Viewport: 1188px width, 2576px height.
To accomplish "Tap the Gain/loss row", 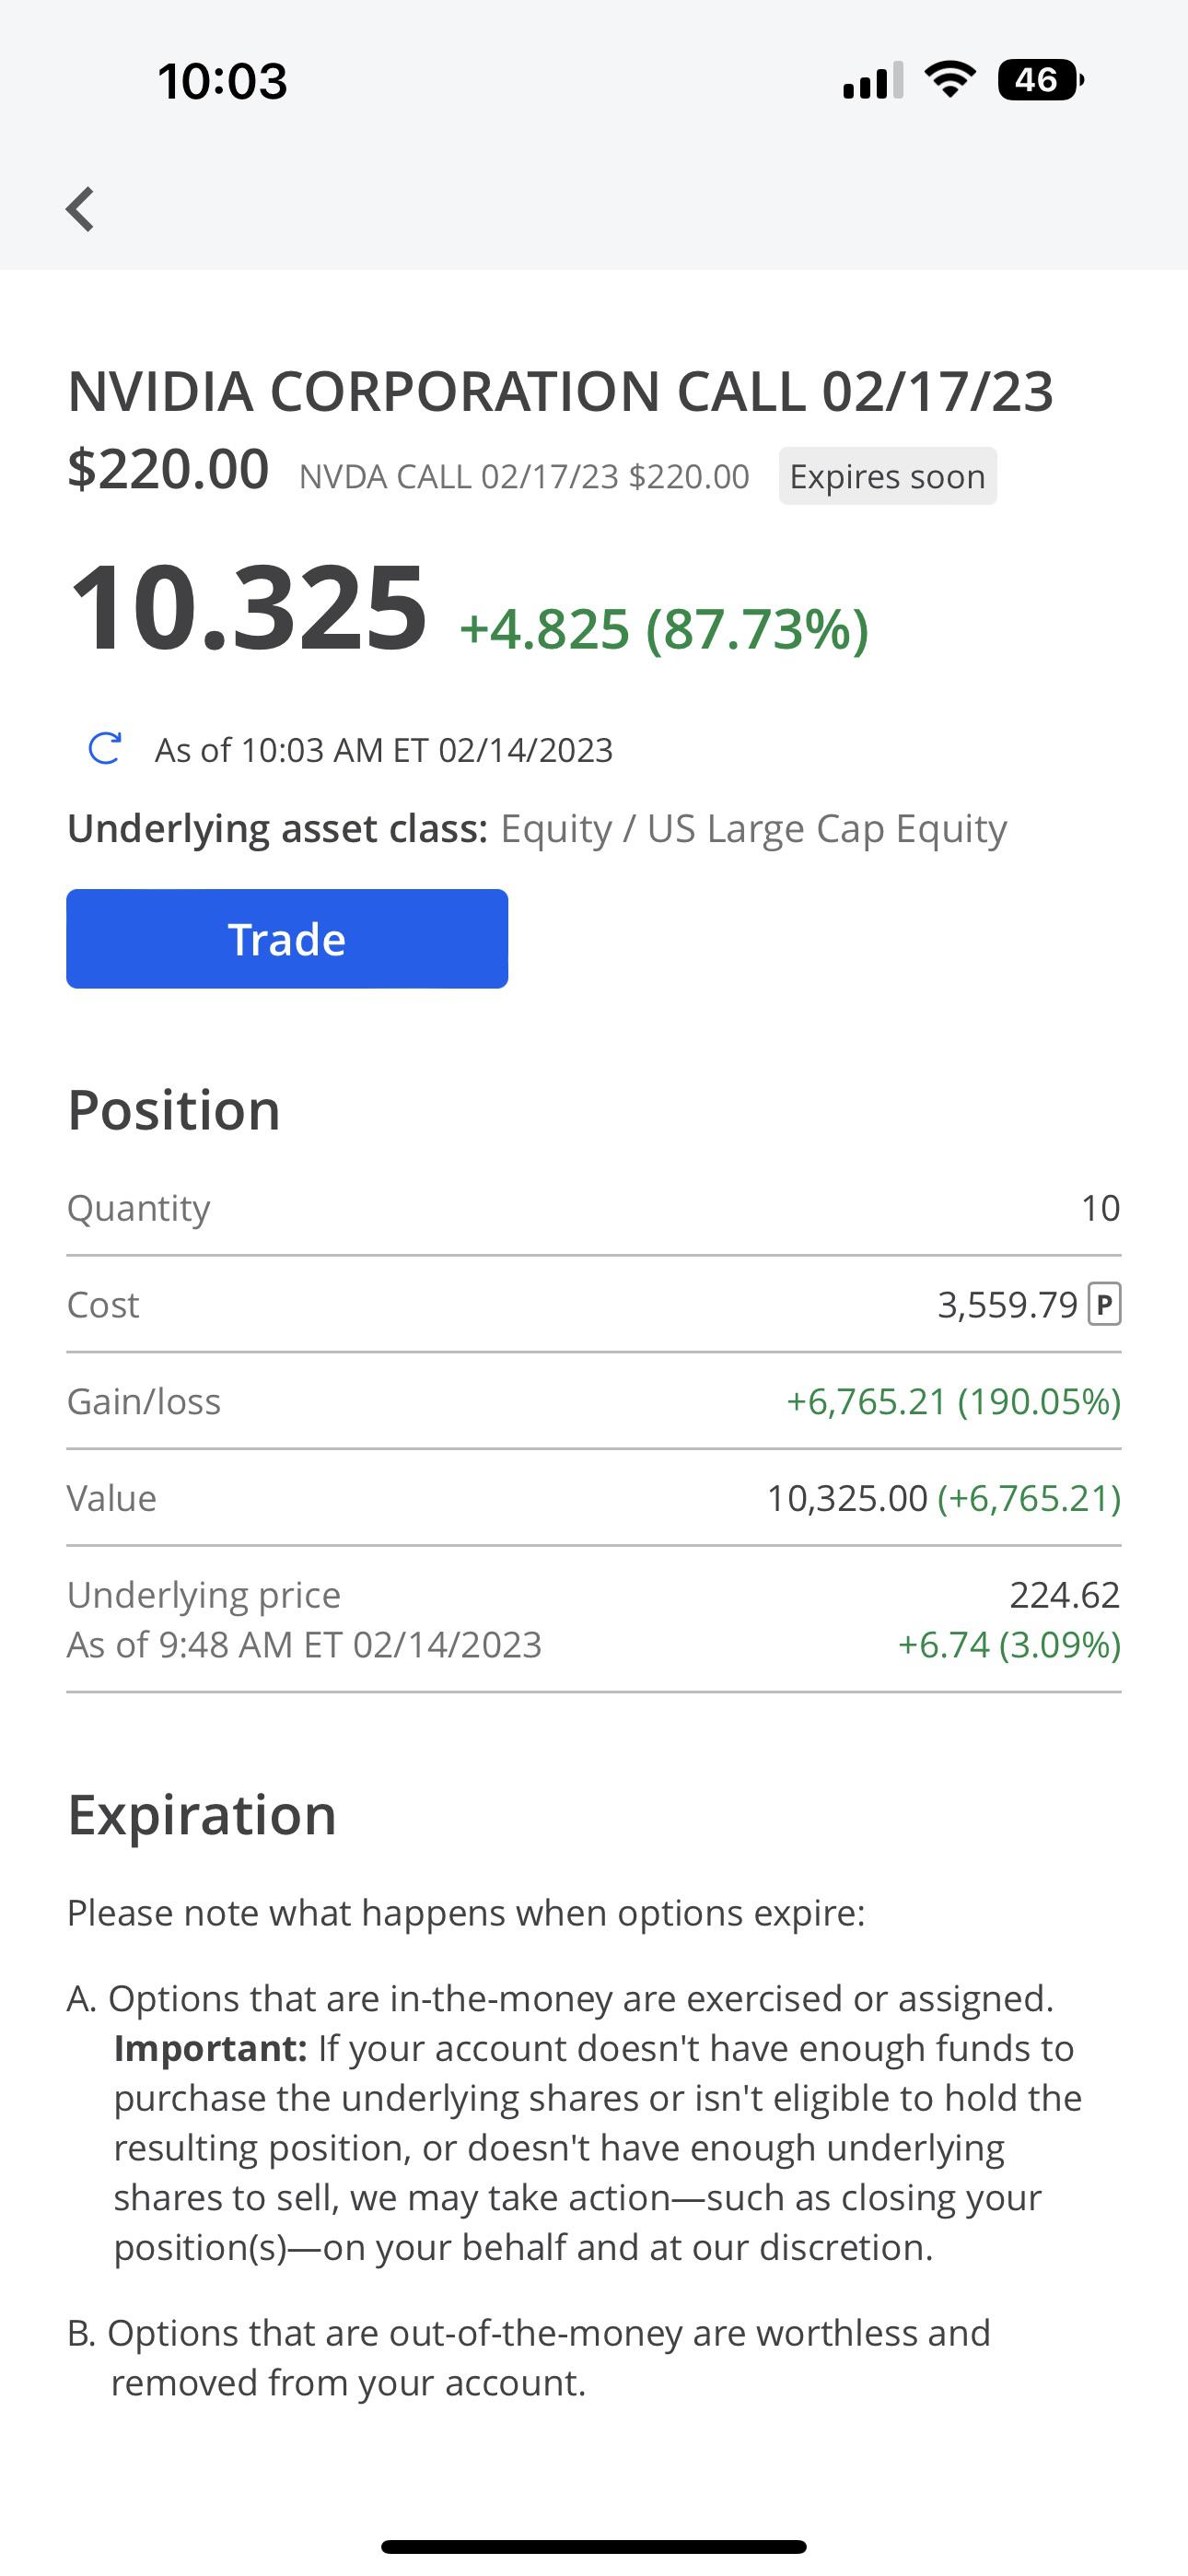I will 593,1402.
